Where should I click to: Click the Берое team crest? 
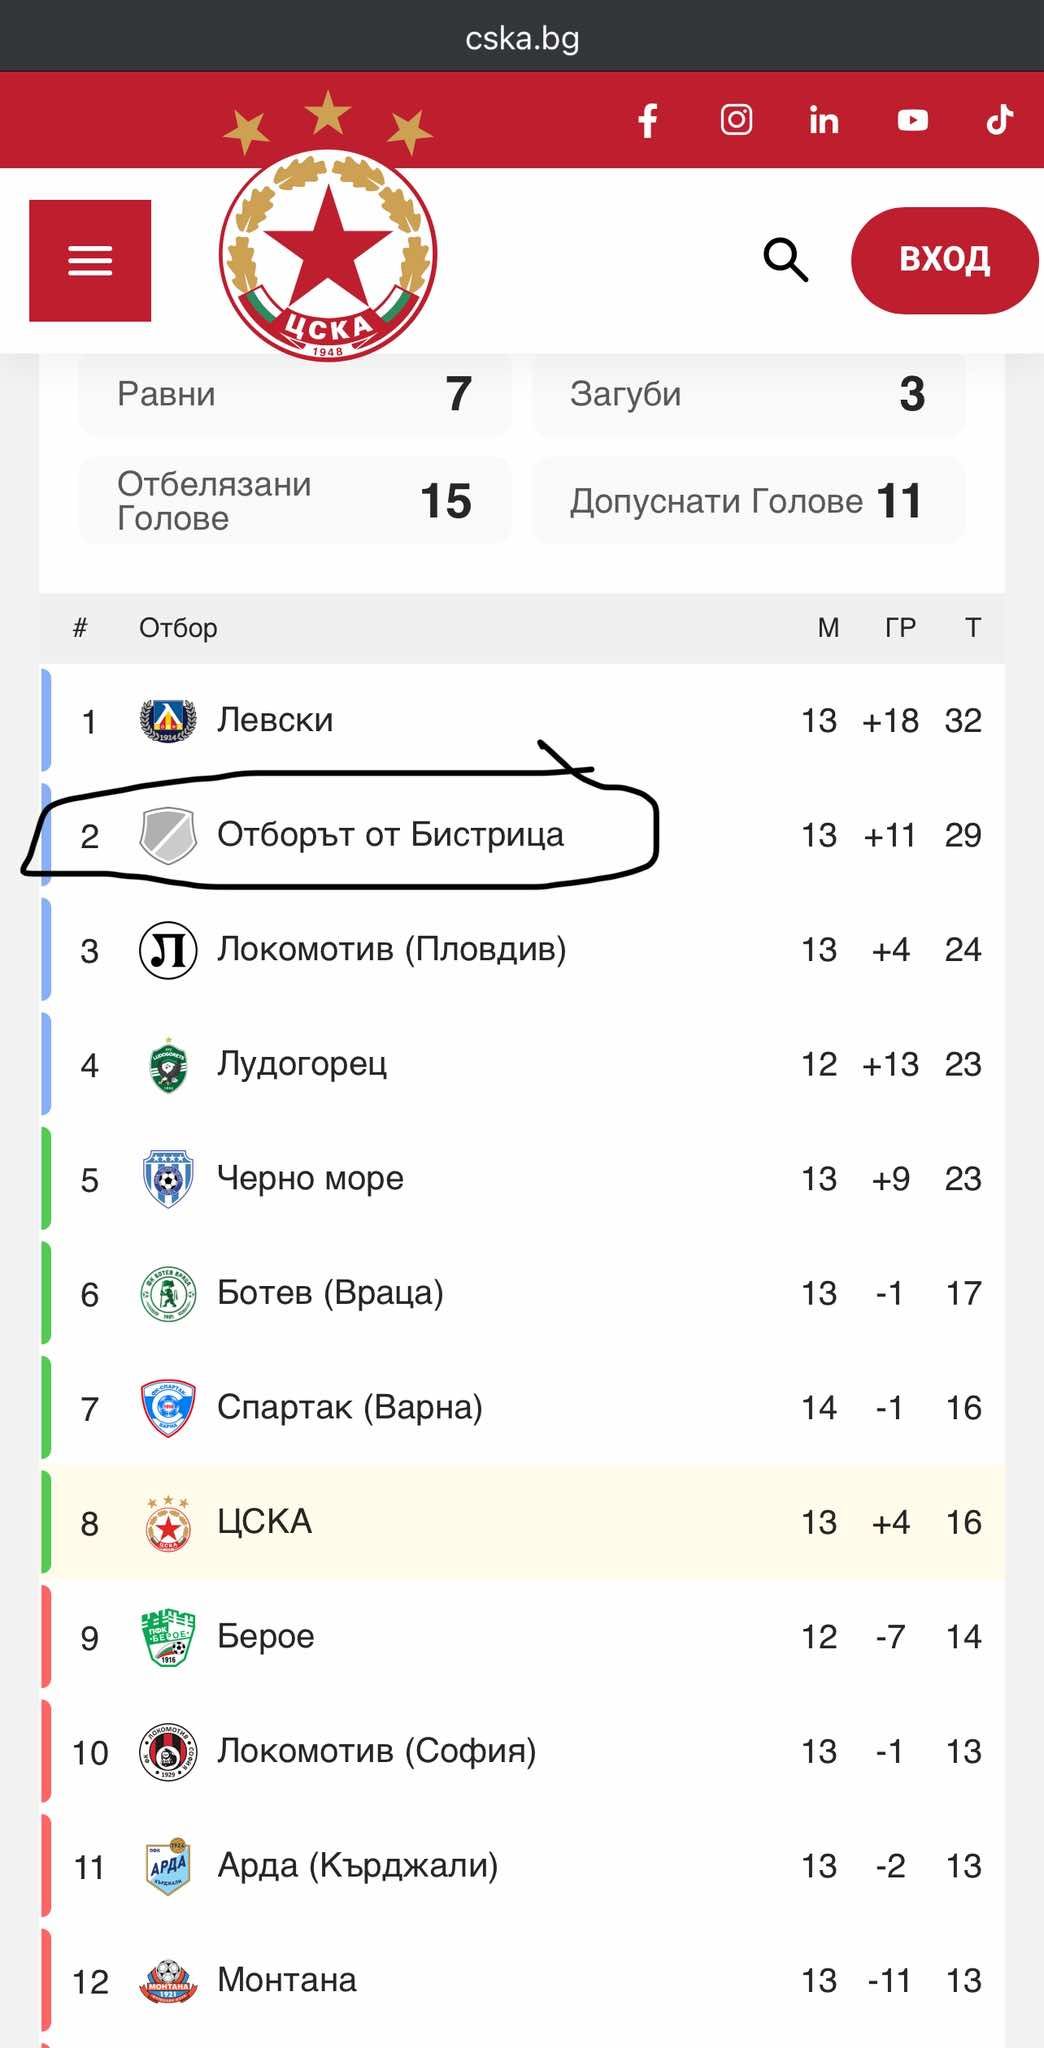tap(168, 1637)
